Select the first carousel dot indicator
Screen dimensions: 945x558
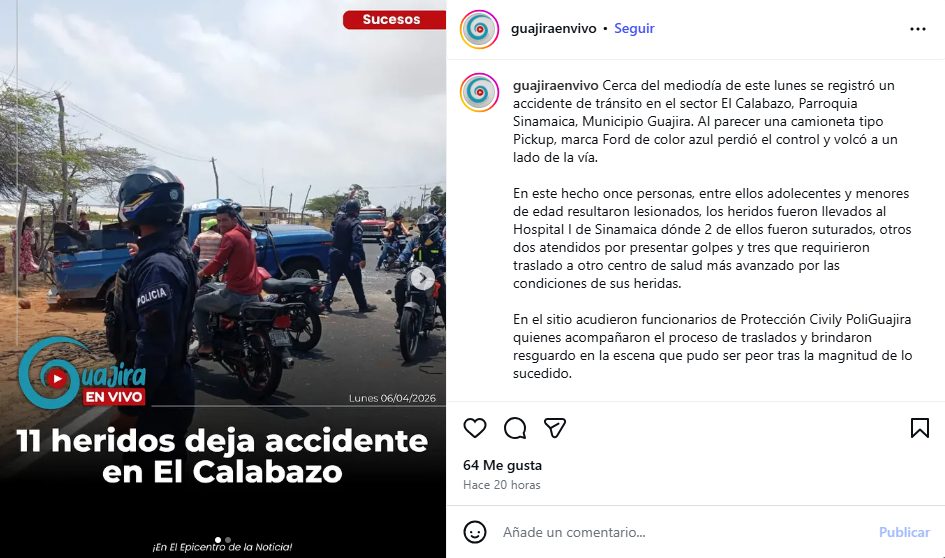[218, 540]
